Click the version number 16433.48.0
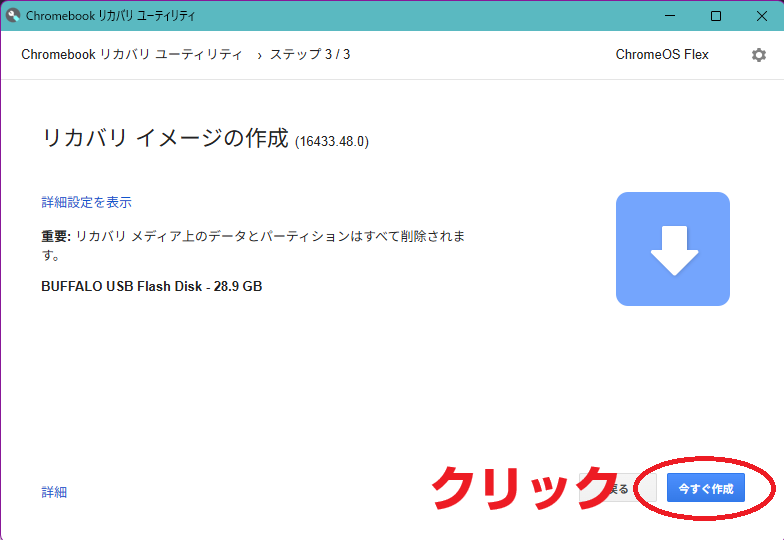 (x=332, y=142)
